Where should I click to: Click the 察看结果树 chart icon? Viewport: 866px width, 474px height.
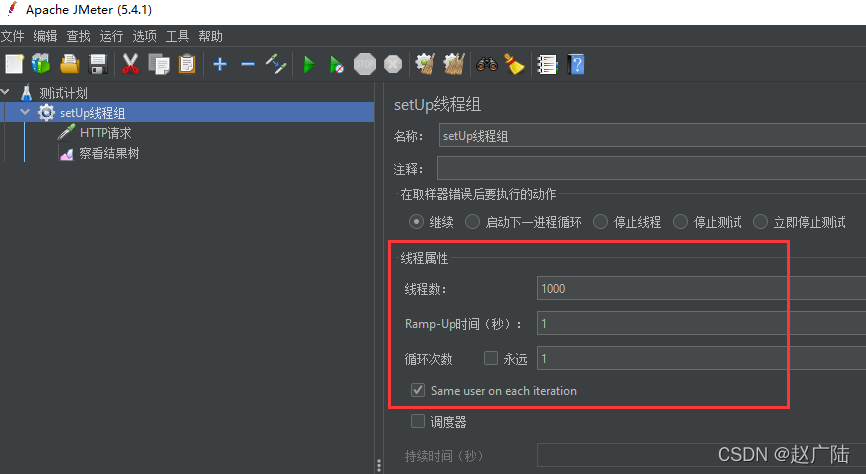point(66,153)
